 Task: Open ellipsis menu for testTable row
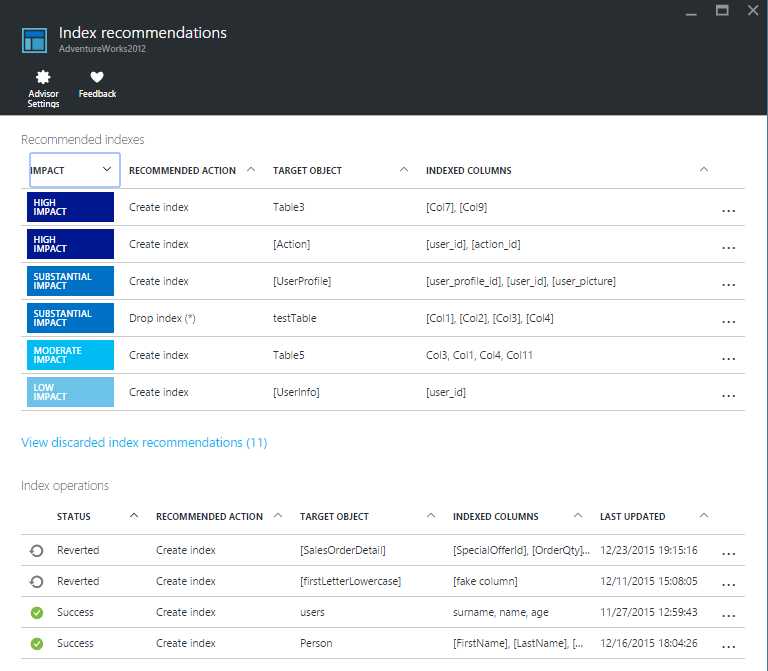(x=728, y=320)
